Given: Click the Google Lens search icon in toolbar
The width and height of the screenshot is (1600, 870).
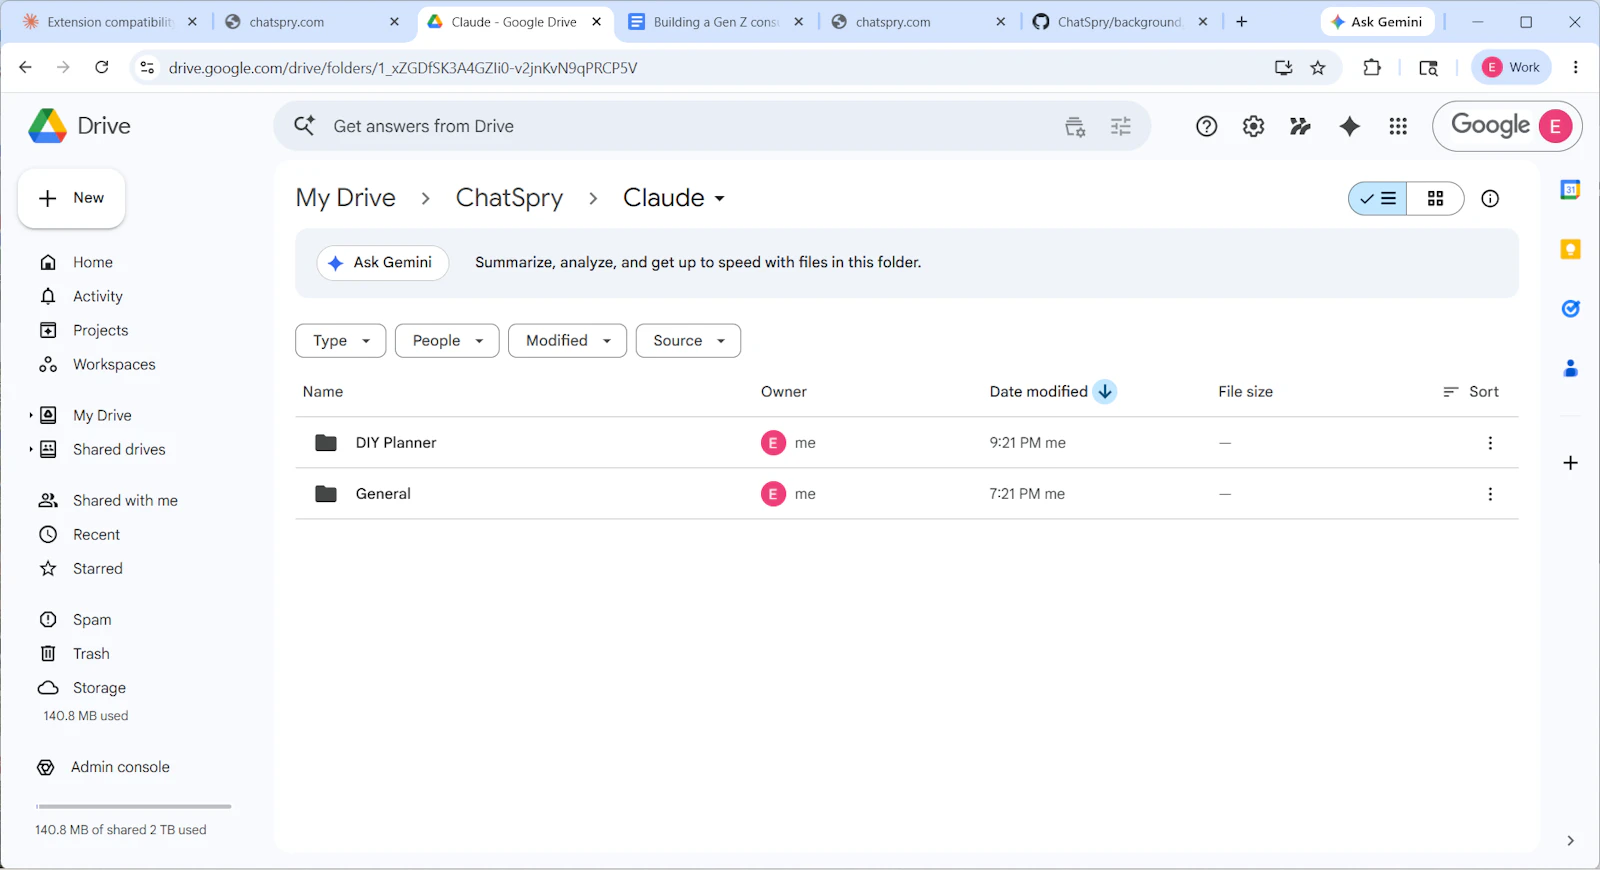Looking at the screenshot, I should (x=1428, y=68).
